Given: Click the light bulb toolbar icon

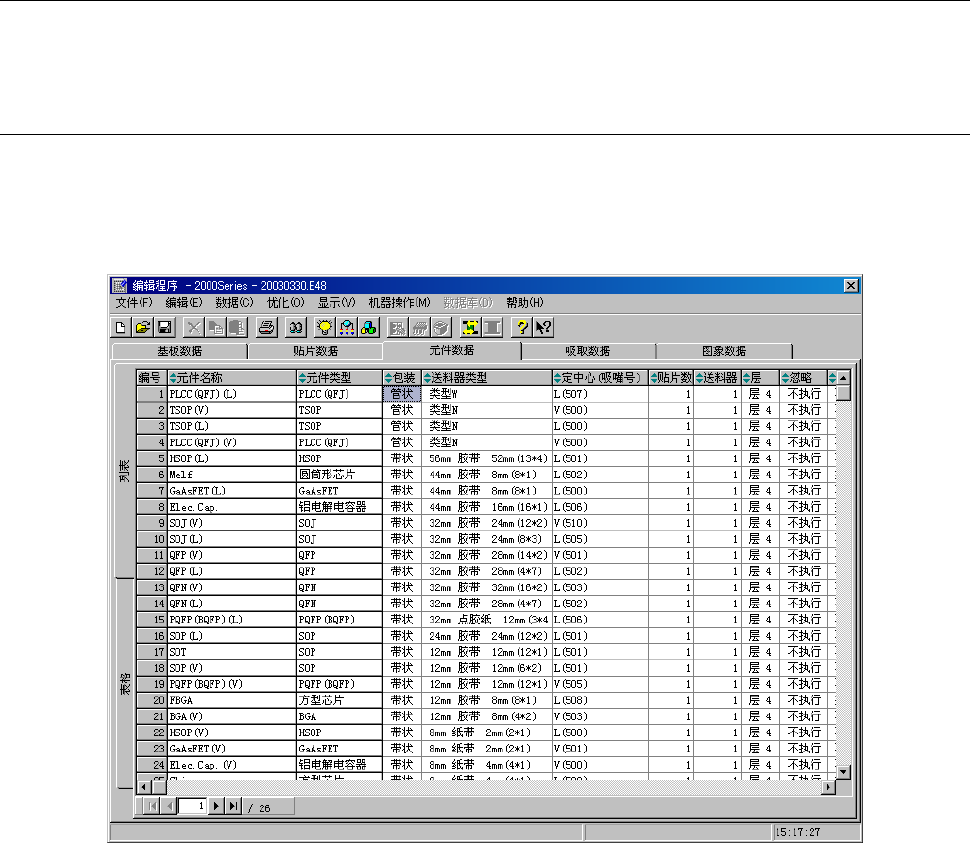Looking at the screenshot, I should [325, 327].
